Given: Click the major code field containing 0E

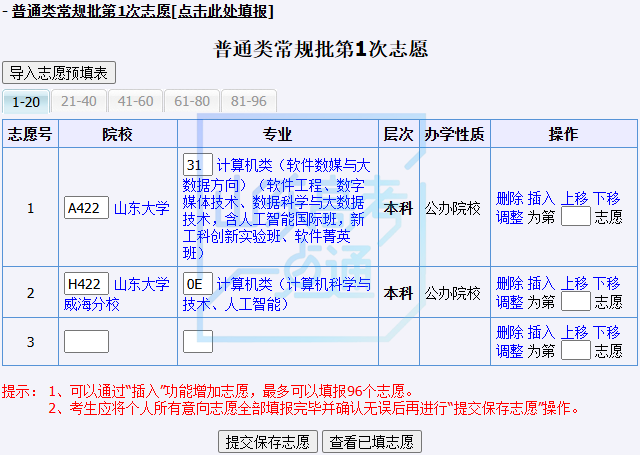Looking at the screenshot, I should [x=197, y=284].
